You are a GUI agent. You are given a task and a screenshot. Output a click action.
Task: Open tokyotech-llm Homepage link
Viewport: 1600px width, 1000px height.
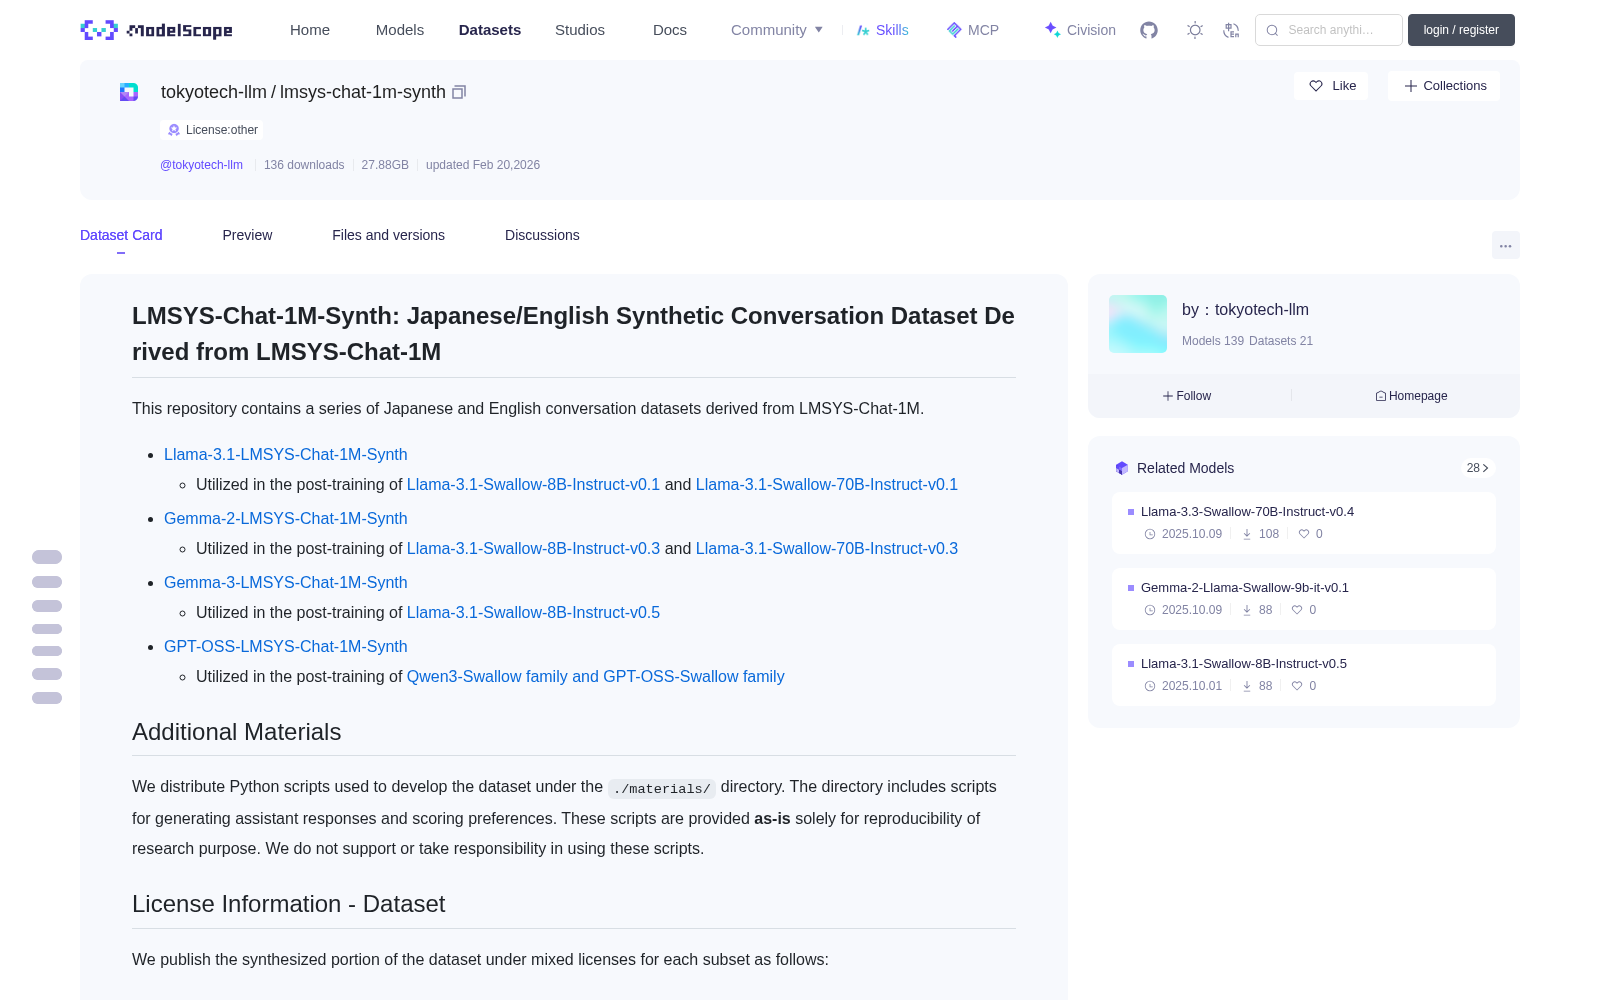pyautogui.click(x=1411, y=396)
